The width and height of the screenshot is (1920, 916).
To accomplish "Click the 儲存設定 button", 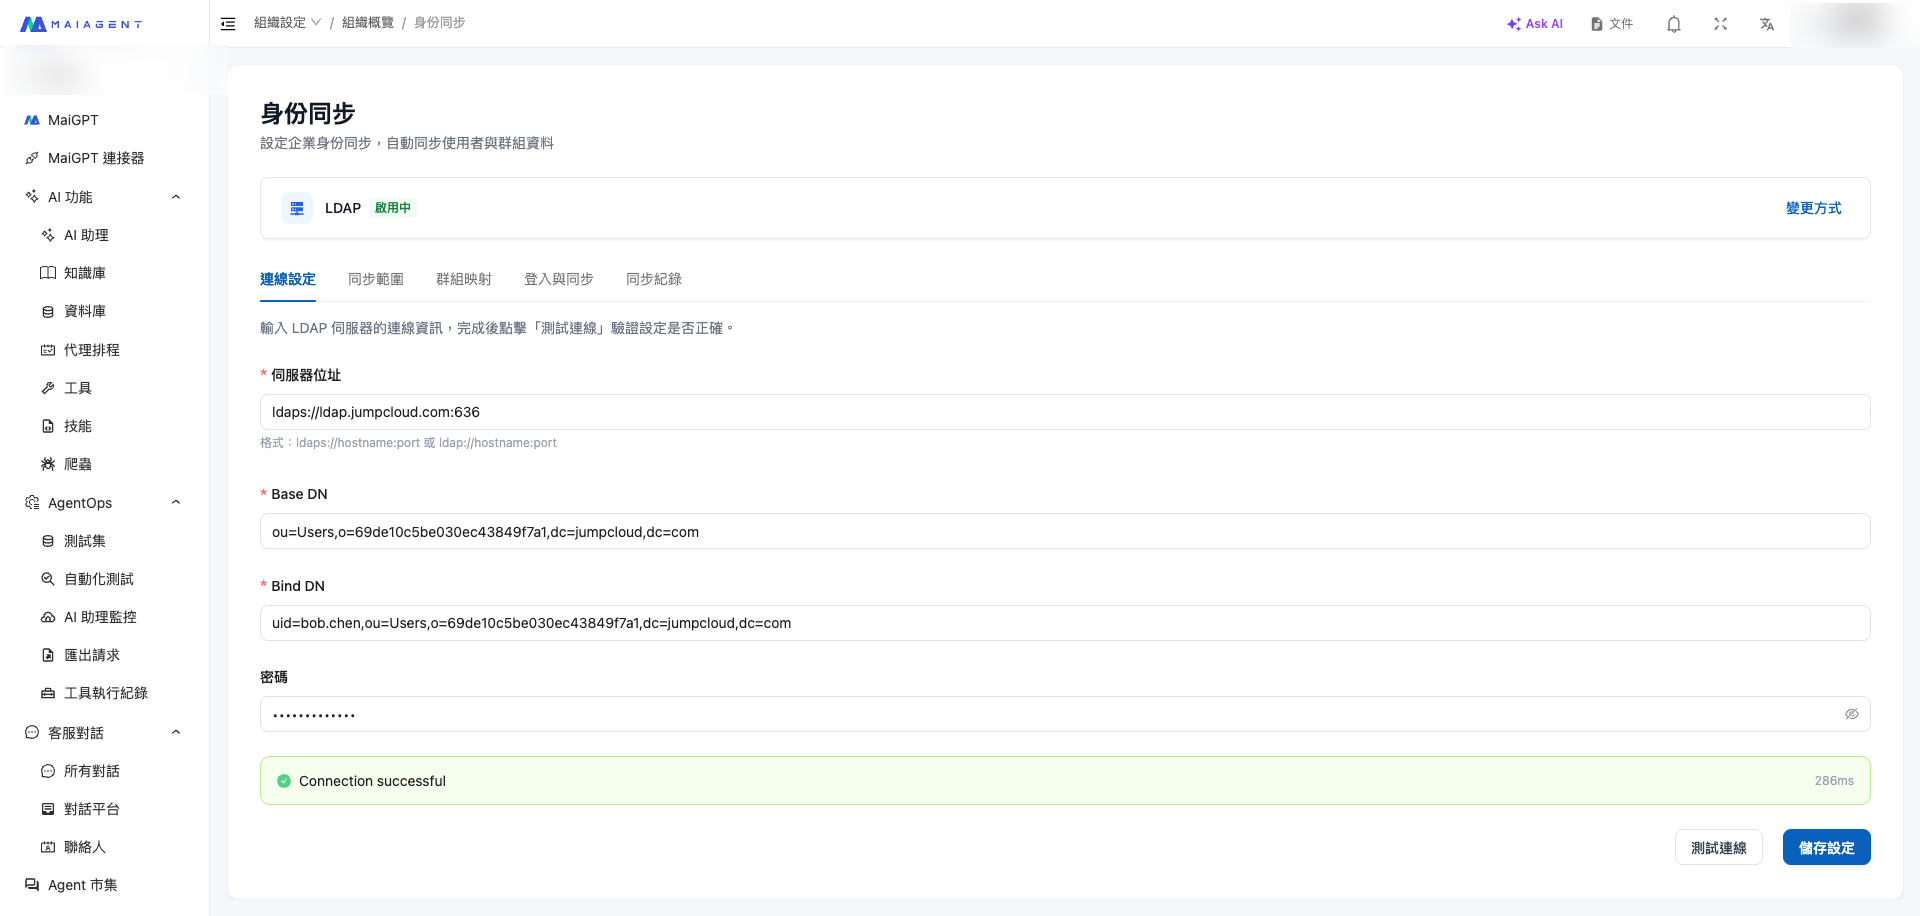I will point(1826,847).
